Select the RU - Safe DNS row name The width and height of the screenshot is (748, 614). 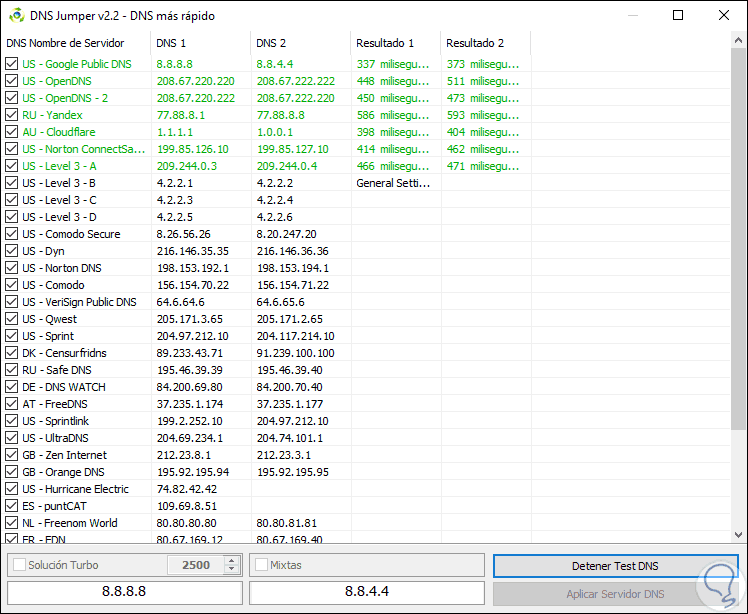[x=57, y=370]
